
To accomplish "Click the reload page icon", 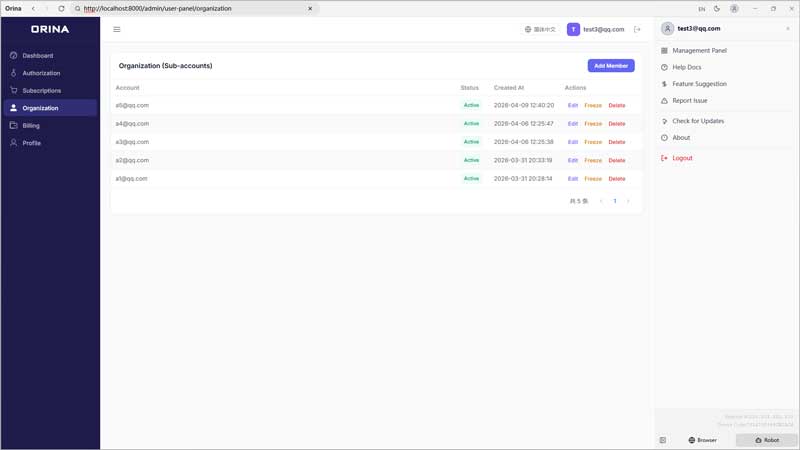I will [x=61, y=8].
